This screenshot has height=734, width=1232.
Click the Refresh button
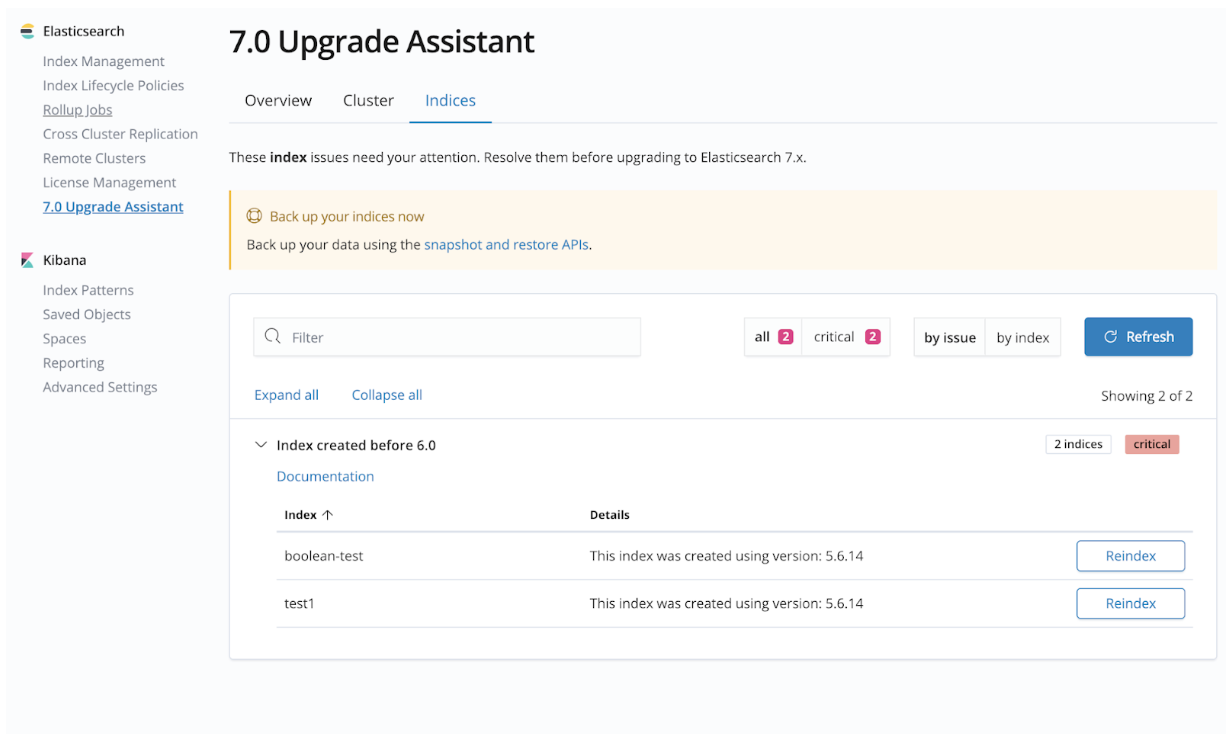1138,337
